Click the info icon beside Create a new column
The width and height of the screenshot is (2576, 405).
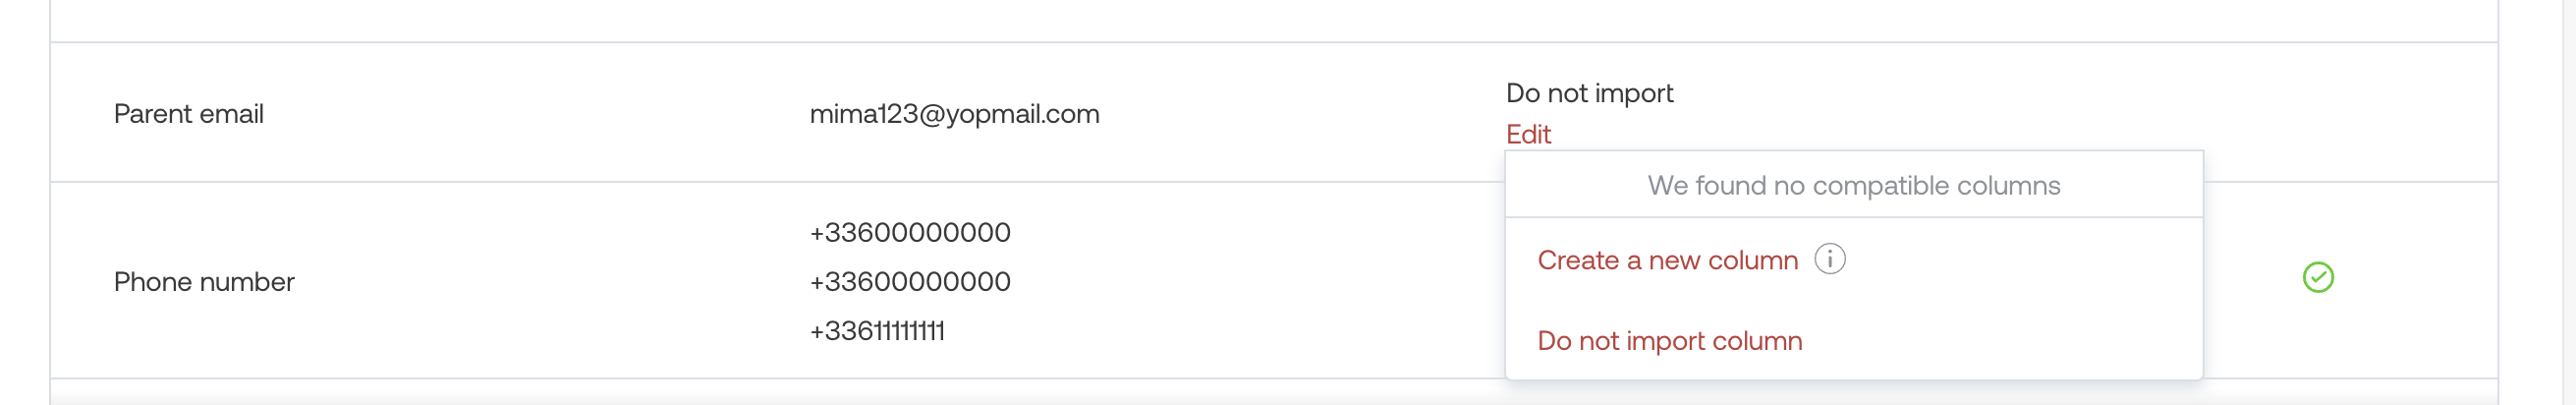pyautogui.click(x=1829, y=259)
